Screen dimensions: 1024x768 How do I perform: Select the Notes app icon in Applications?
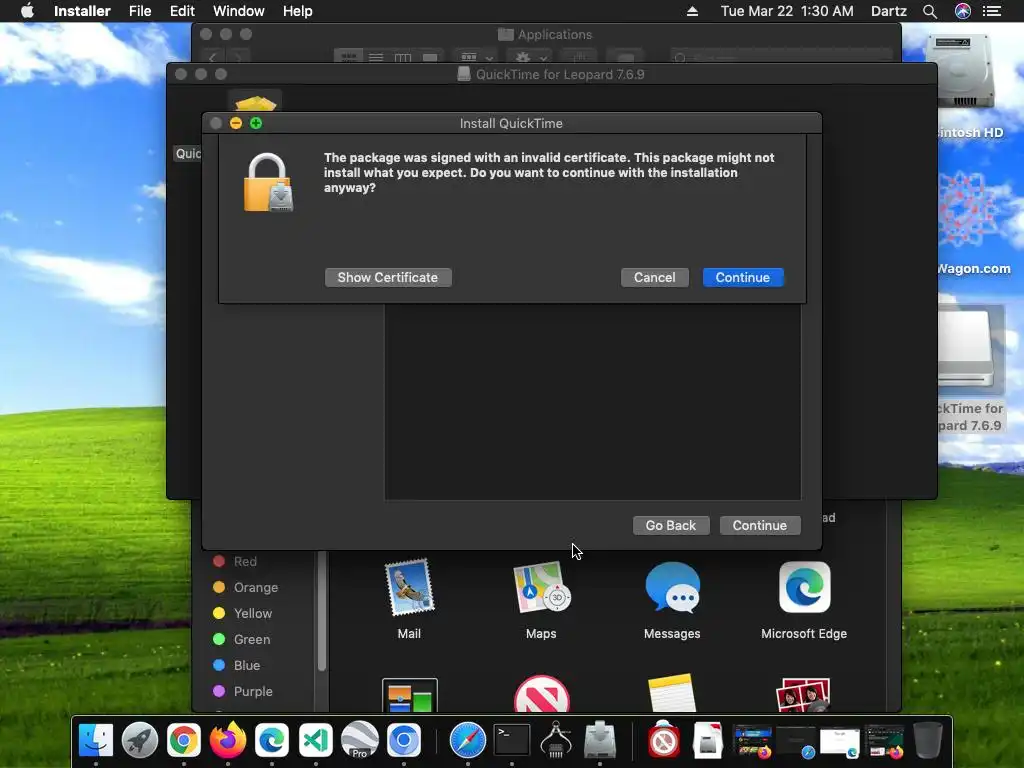[x=672, y=693]
